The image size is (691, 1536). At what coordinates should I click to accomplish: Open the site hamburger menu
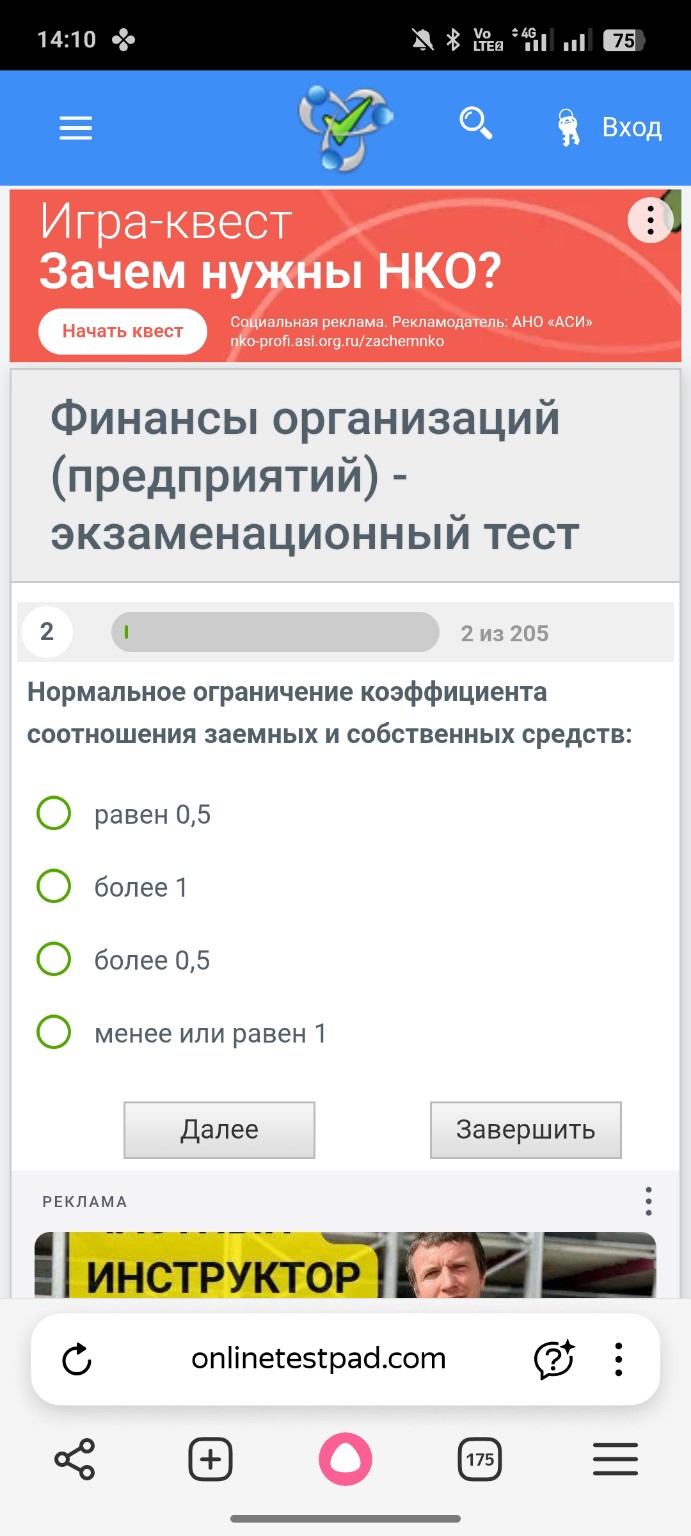pyautogui.click(x=75, y=127)
